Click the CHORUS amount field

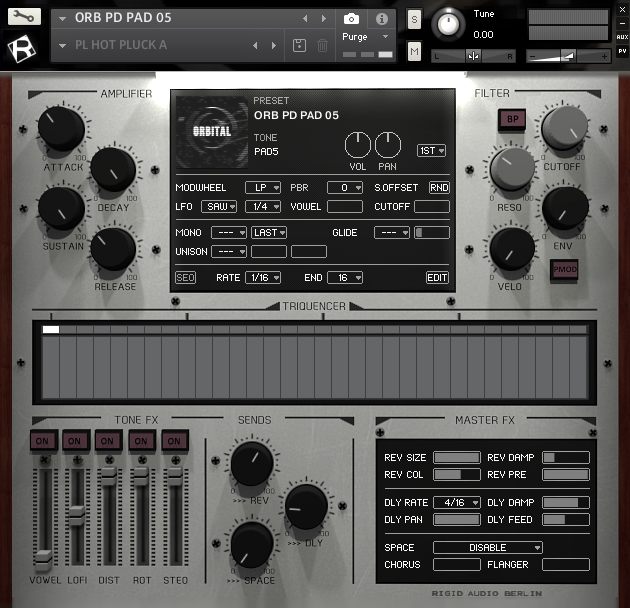pyautogui.click(x=457, y=565)
